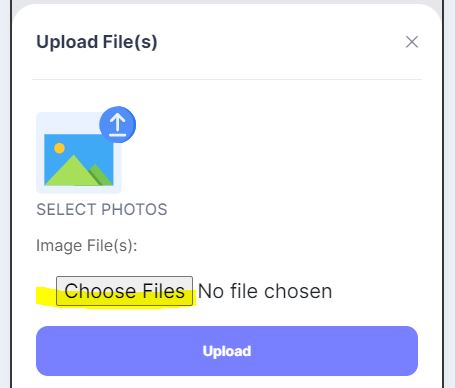
Task: Click the yellow highlight left of Choose Files
Action: (46, 296)
